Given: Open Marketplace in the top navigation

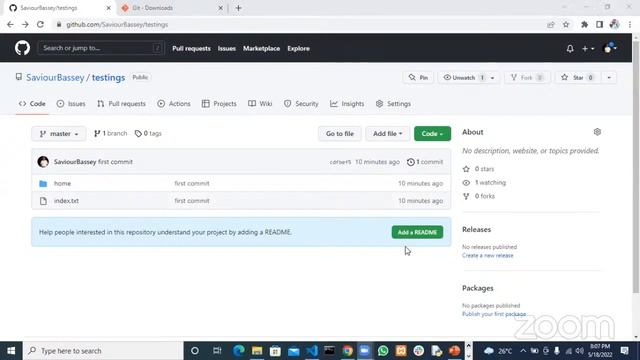Looking at the screenshot, I should (x=262, y=49).
